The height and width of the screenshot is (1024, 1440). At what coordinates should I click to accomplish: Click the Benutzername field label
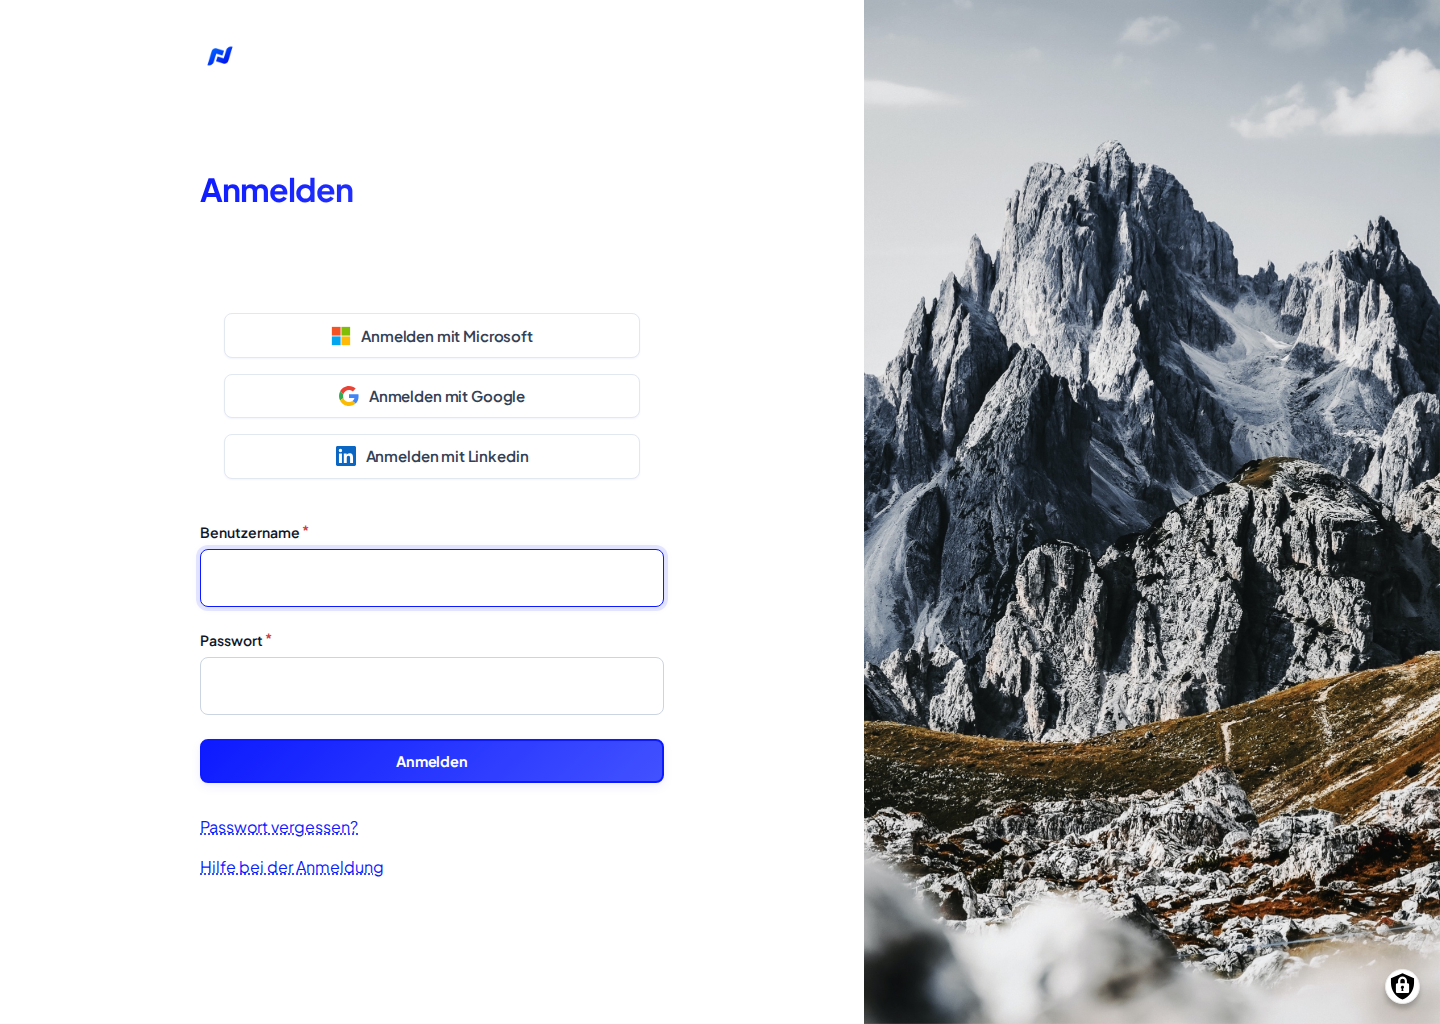click(x=250, y=533)
